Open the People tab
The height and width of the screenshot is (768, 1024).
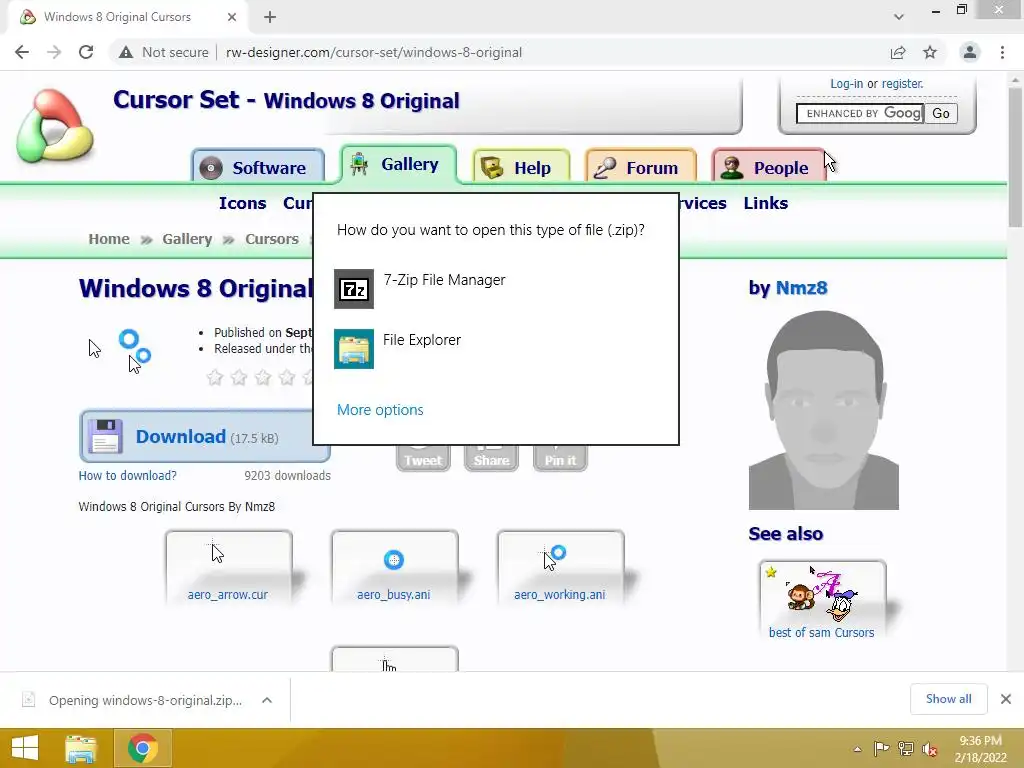[768, 167]
